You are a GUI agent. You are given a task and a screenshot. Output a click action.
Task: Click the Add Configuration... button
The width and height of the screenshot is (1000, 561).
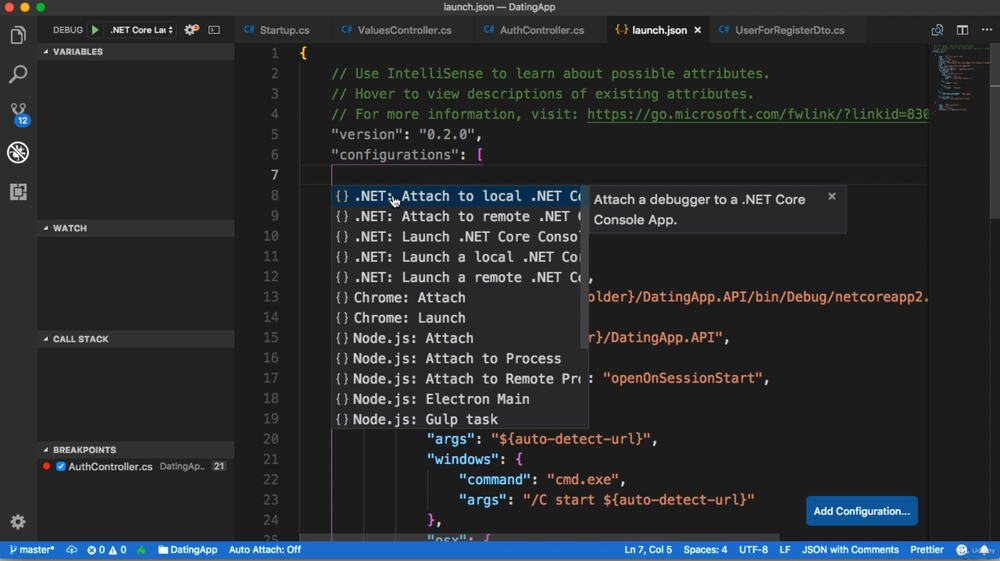click(862, 511)
